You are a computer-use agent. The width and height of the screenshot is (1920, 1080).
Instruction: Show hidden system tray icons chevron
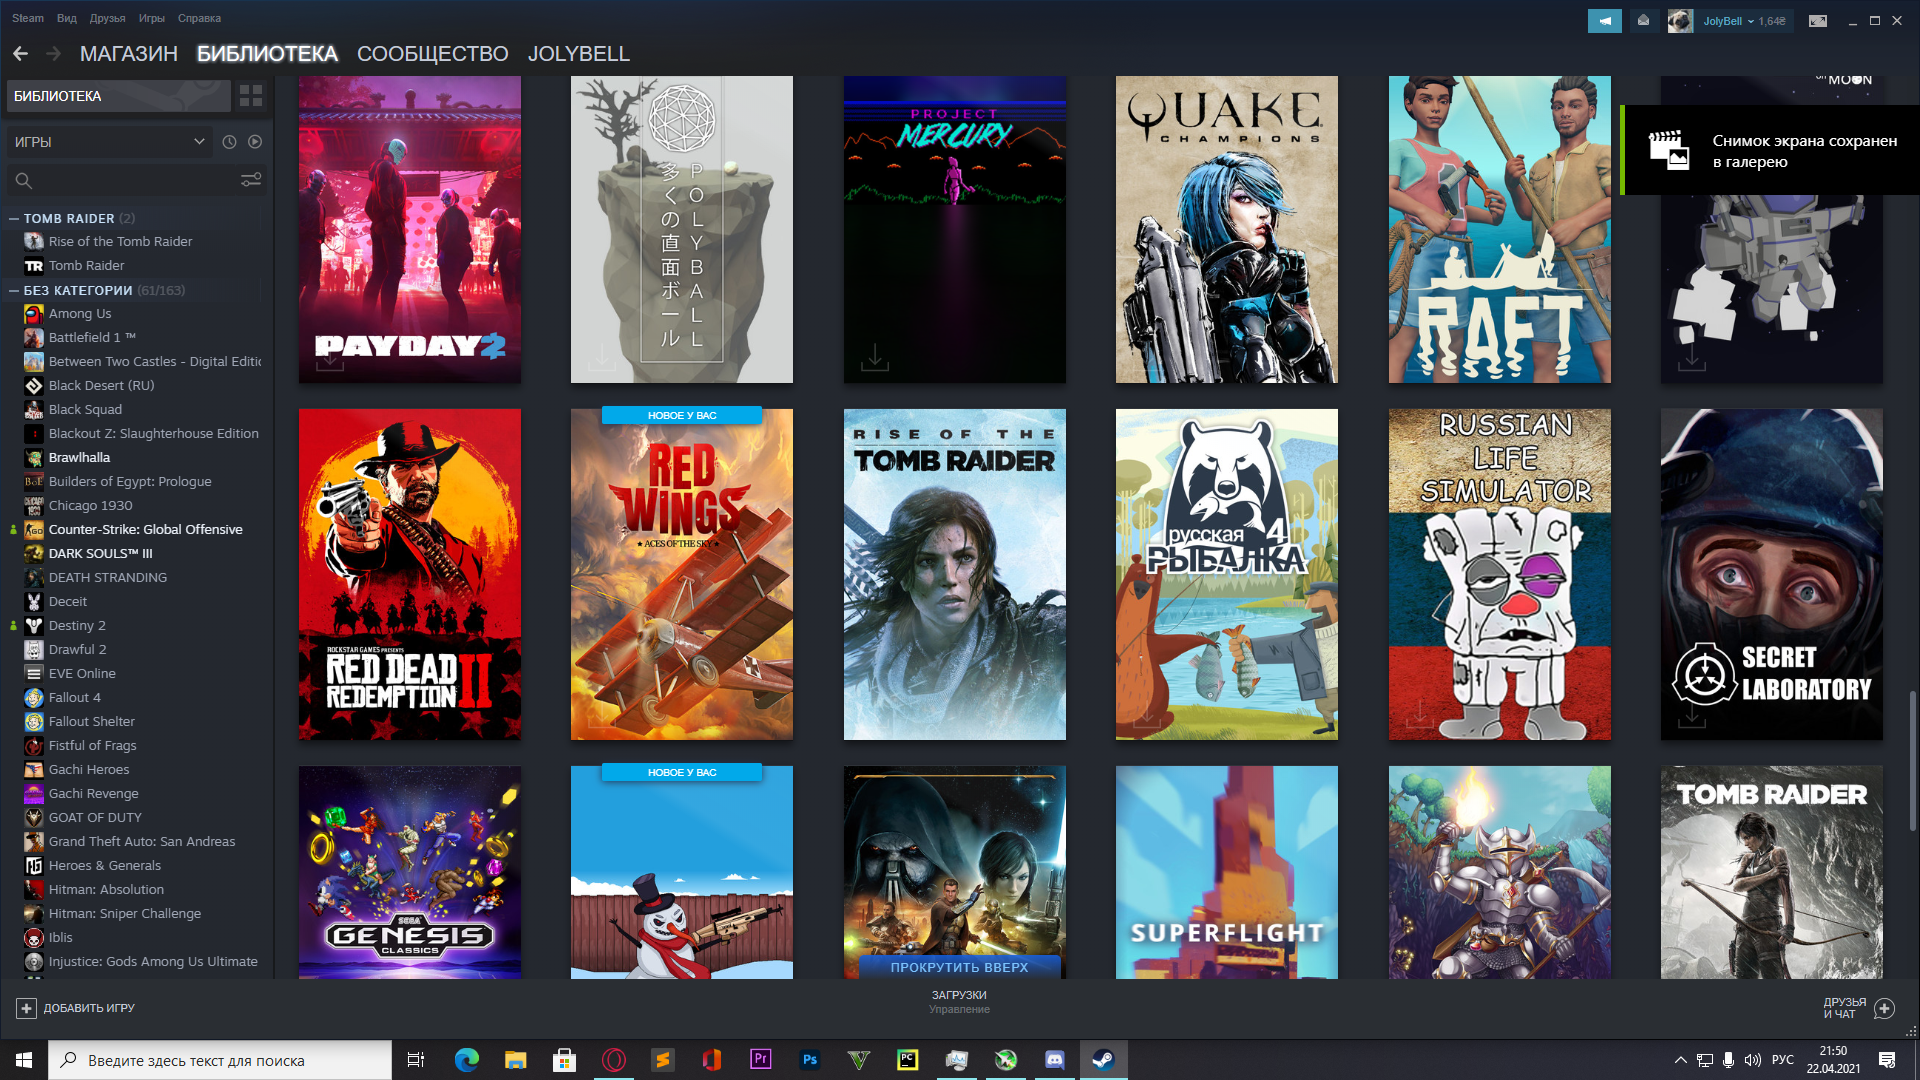tap(1681, 1060)
